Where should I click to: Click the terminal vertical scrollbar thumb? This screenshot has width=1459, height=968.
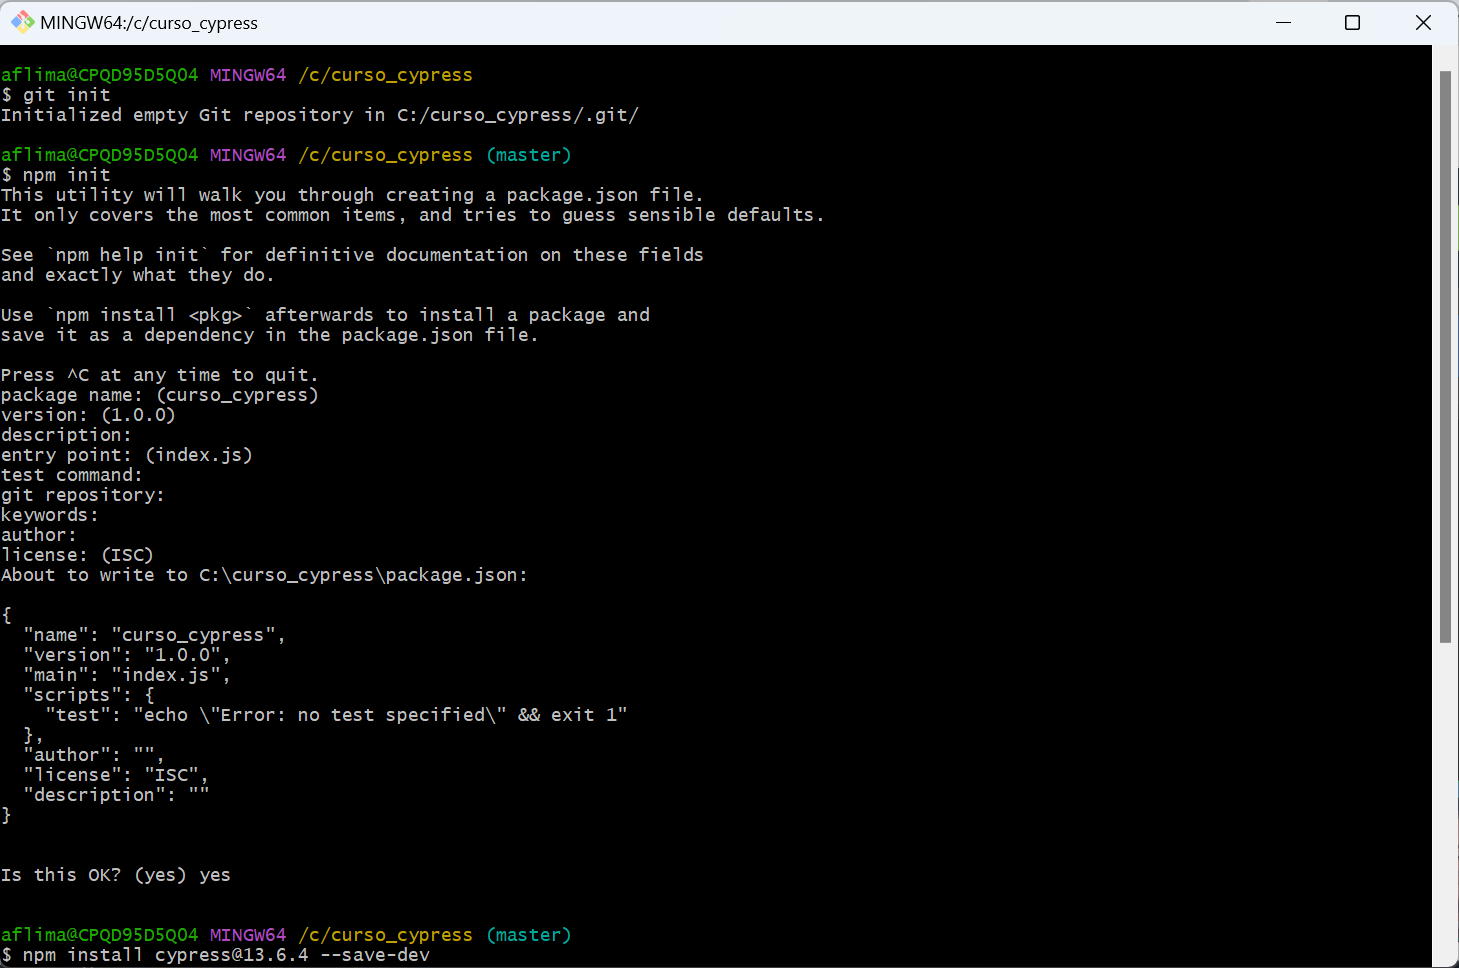click(1445, 357)
